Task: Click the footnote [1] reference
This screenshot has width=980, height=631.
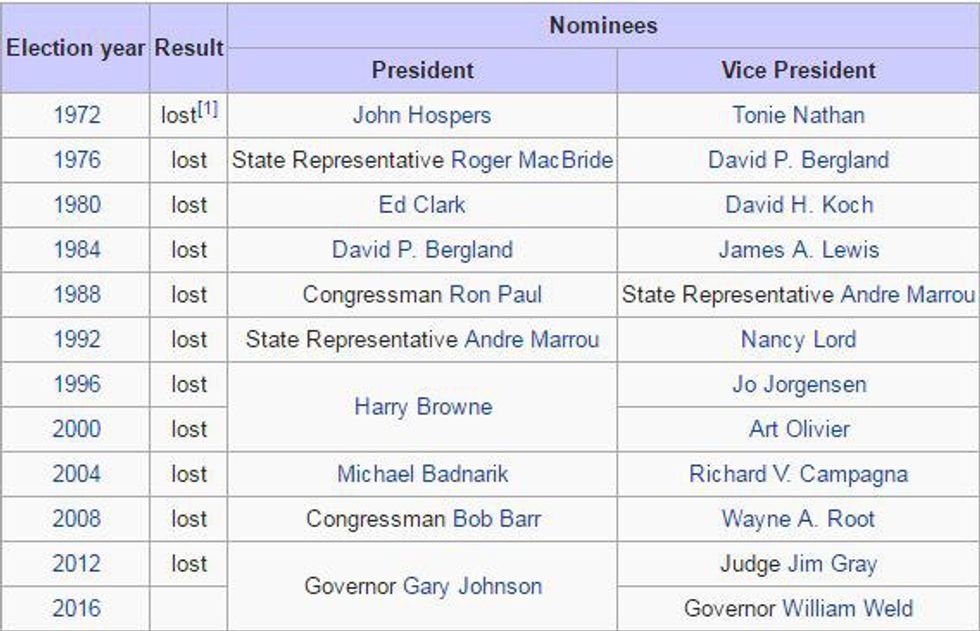Action: coord(207,109)
